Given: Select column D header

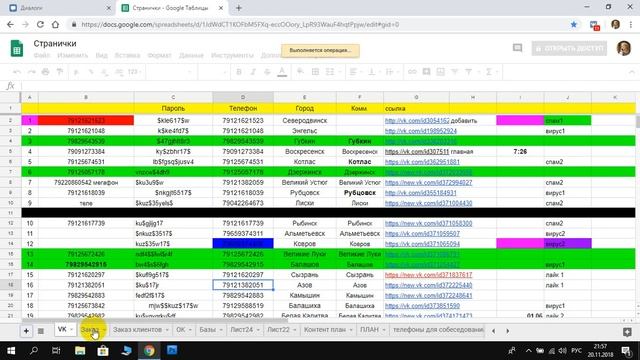Looking at the screenshot, I should [x=243, y=97].
